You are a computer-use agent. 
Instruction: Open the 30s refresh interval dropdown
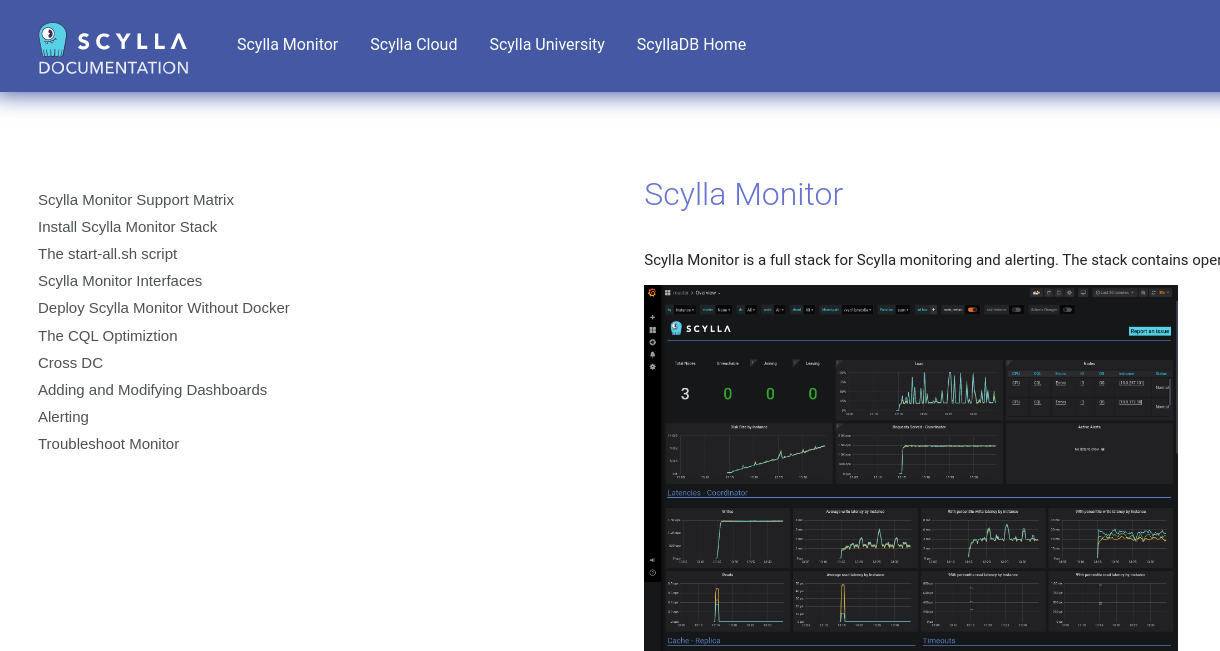(x=1164, y=294)
